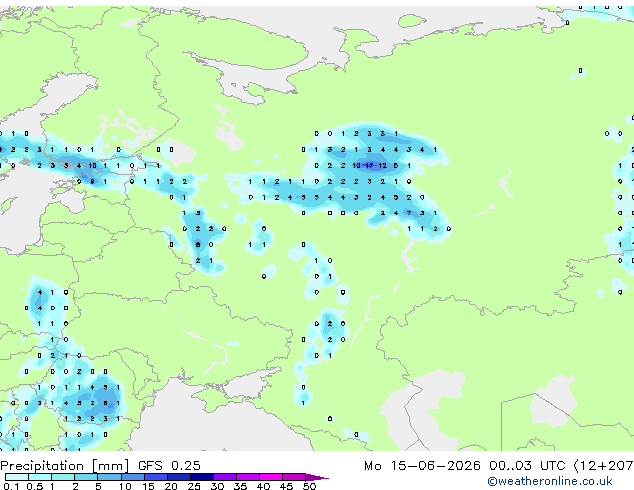Click the legend swatch between 0.1 and 0.5
Screen dimensions: 634x490
(x=17, y=477)
